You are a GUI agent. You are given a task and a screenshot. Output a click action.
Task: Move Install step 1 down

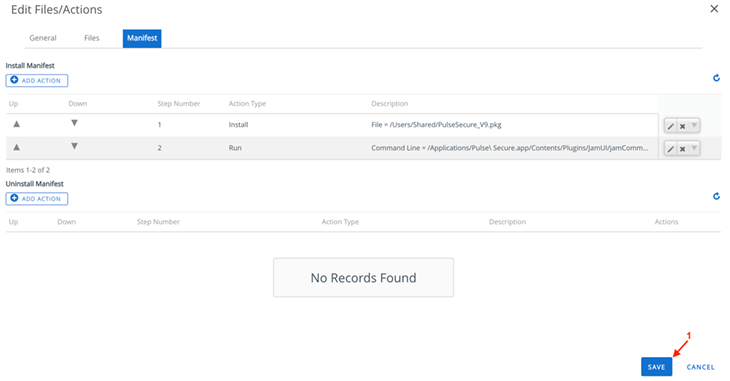74,123
